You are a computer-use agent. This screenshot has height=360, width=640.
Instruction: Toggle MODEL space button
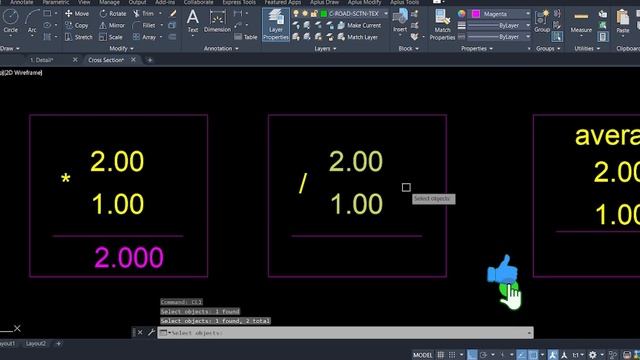click(422, 355)
